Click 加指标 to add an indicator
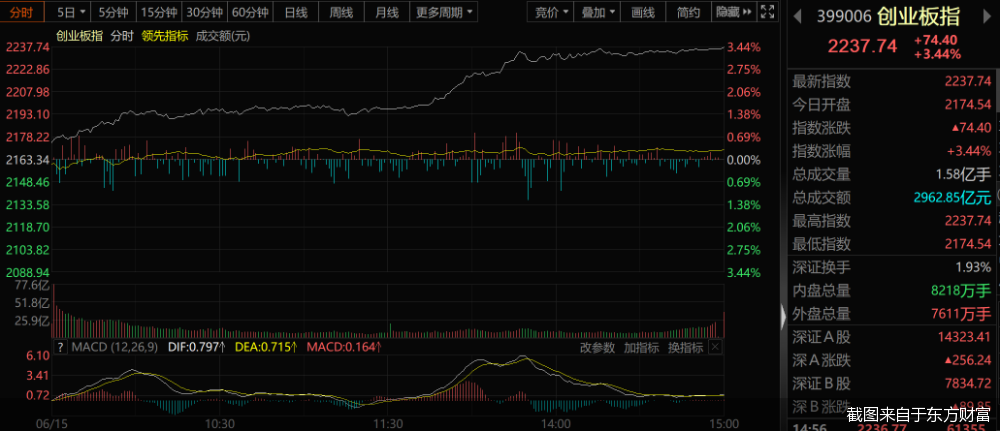 point(641,348)
